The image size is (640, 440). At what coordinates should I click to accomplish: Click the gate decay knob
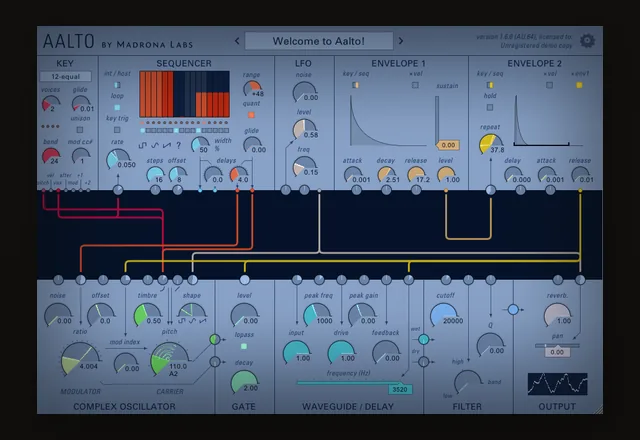pos(244,382)
